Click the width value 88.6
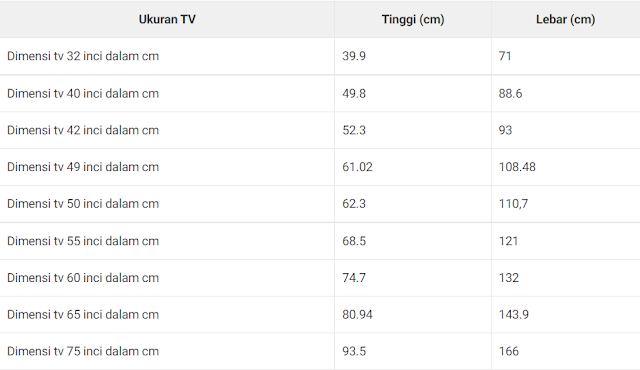The image size is (640, 370). 510,93
